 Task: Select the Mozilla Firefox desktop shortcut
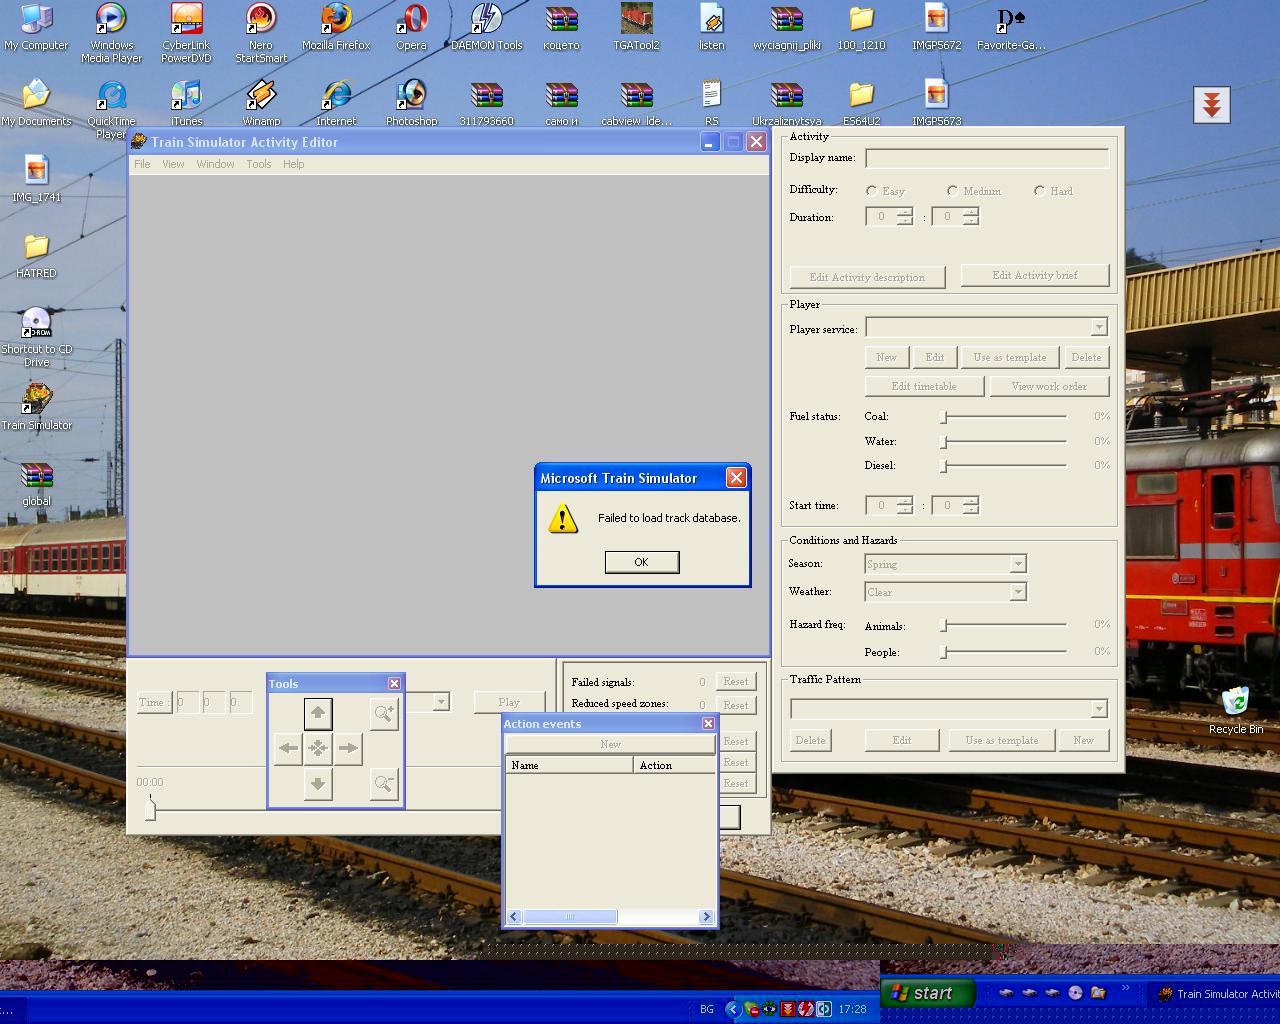tap(336, 27)
